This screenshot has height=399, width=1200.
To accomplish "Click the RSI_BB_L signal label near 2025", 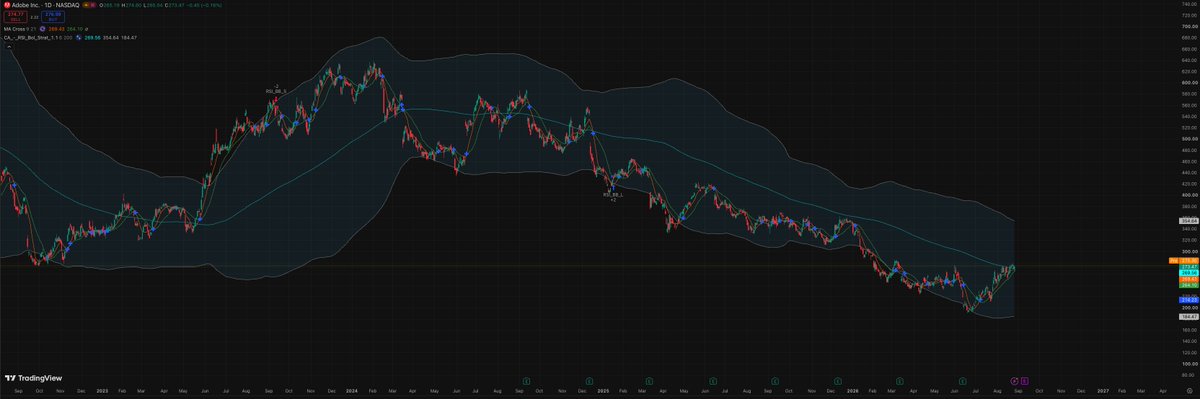I will click(612, 194).
